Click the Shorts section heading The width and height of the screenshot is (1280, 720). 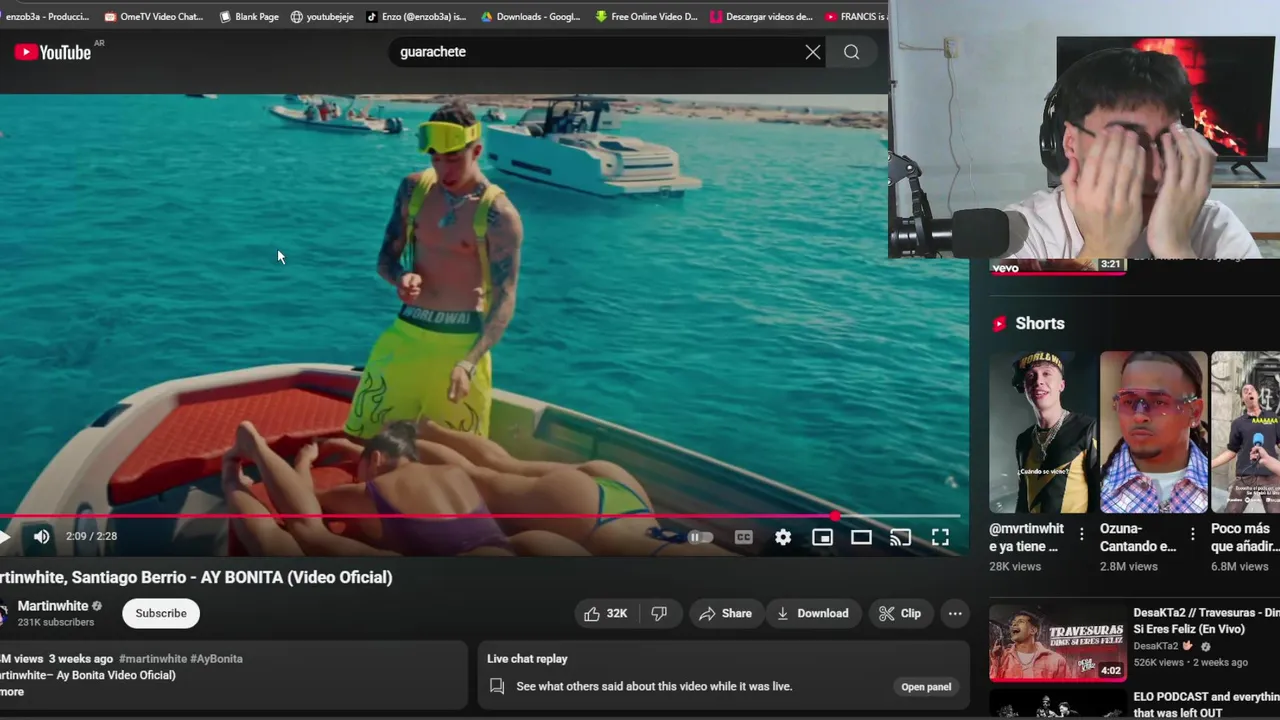coord(1040,323)
